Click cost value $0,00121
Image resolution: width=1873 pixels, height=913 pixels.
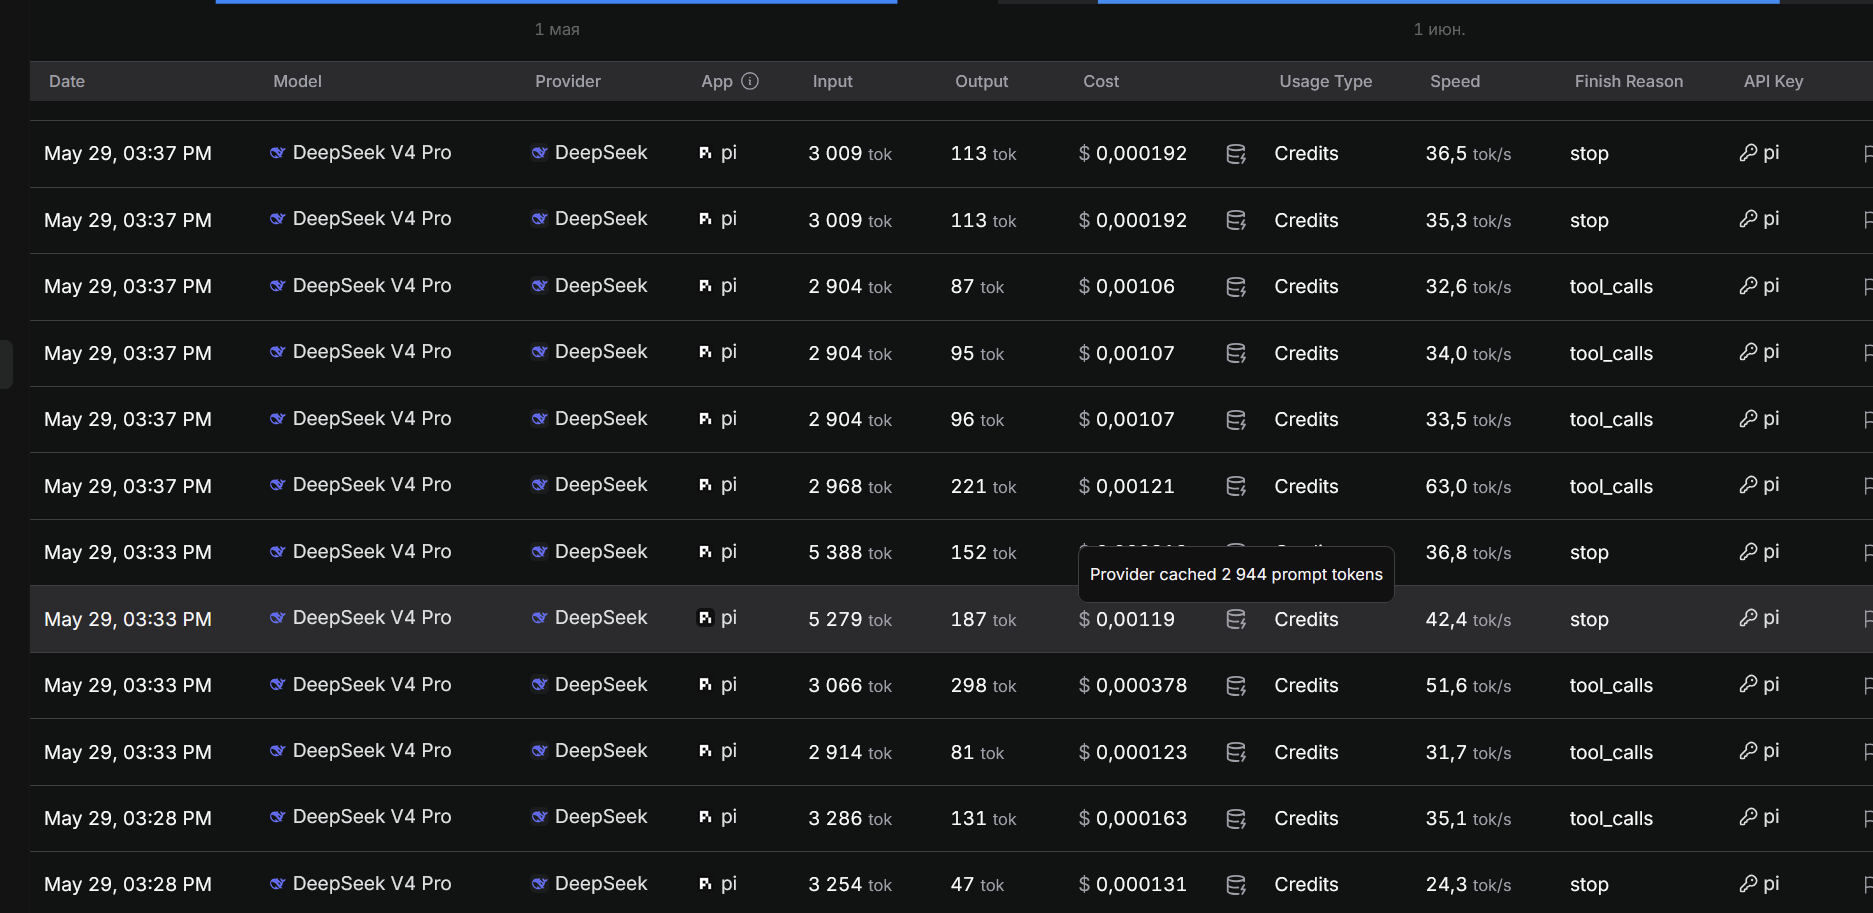[x=1127, y=486]
